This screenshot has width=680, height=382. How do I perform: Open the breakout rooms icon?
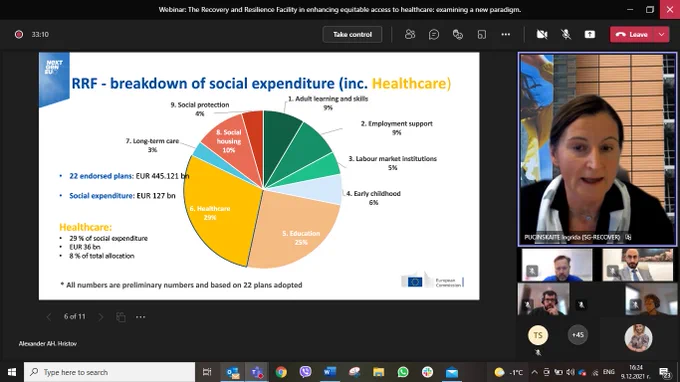coord(481,34)
